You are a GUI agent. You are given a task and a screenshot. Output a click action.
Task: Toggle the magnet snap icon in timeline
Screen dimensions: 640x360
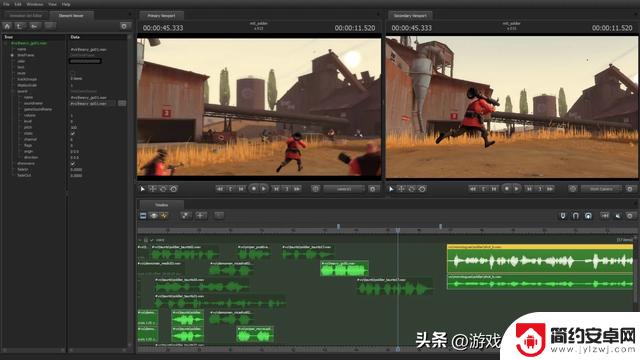(x=576, y=216)
